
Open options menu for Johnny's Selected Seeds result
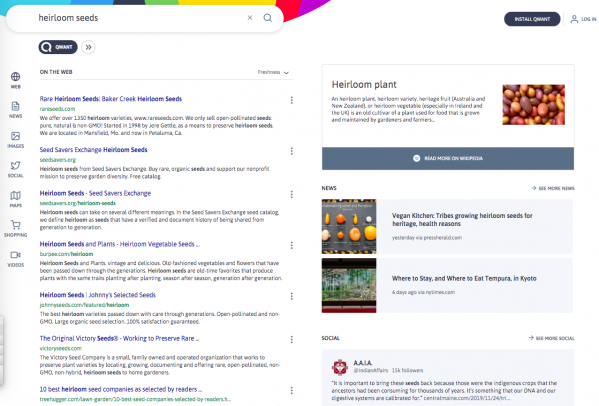291,296
